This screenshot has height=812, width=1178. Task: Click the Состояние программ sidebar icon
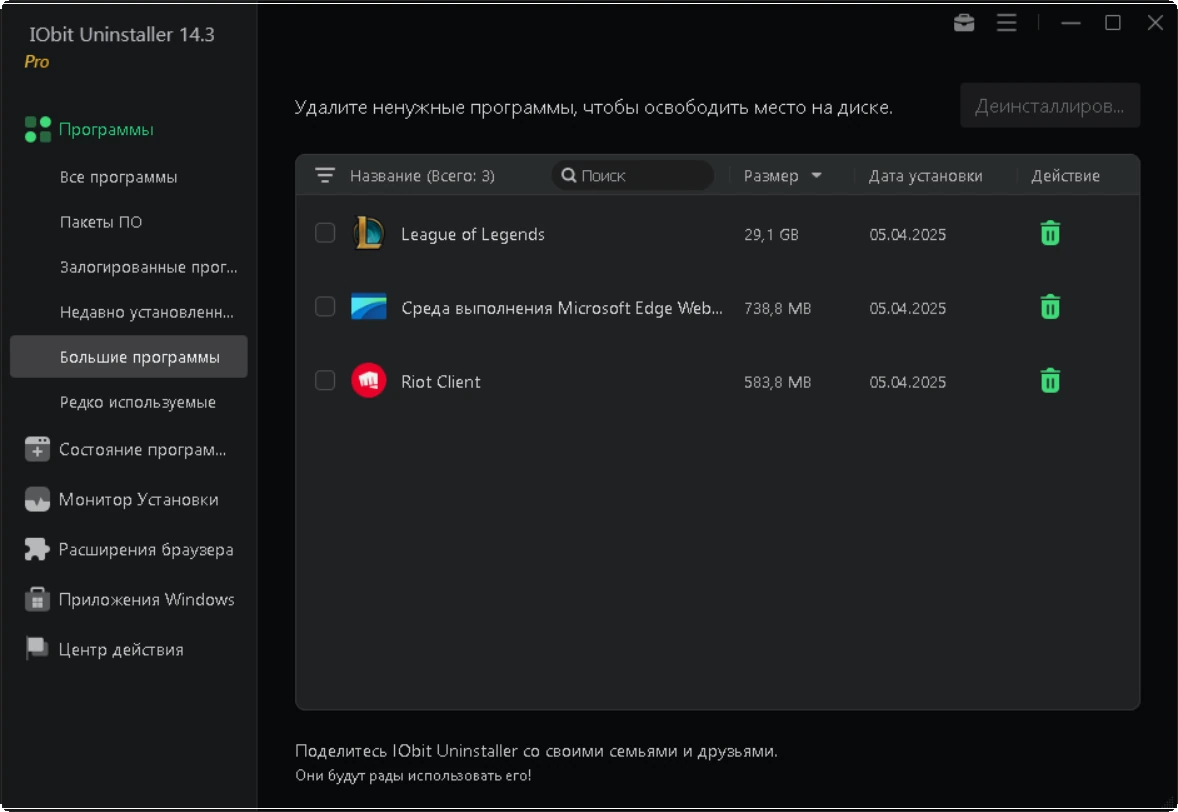37,449
